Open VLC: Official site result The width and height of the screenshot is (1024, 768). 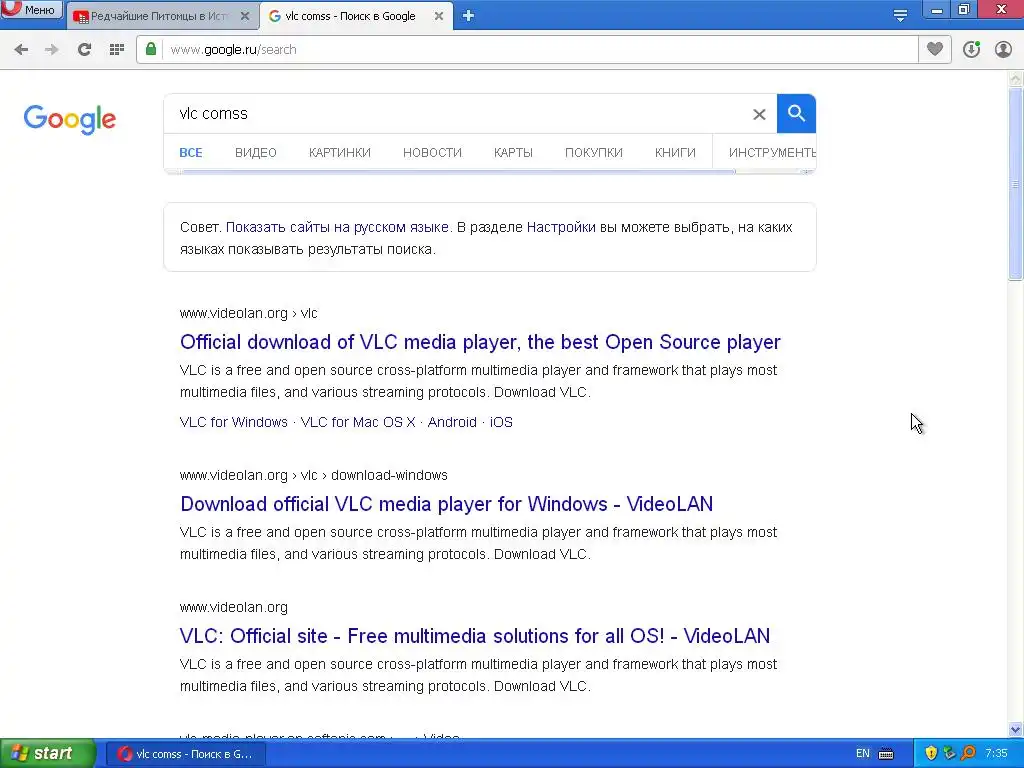coord(475,636)
